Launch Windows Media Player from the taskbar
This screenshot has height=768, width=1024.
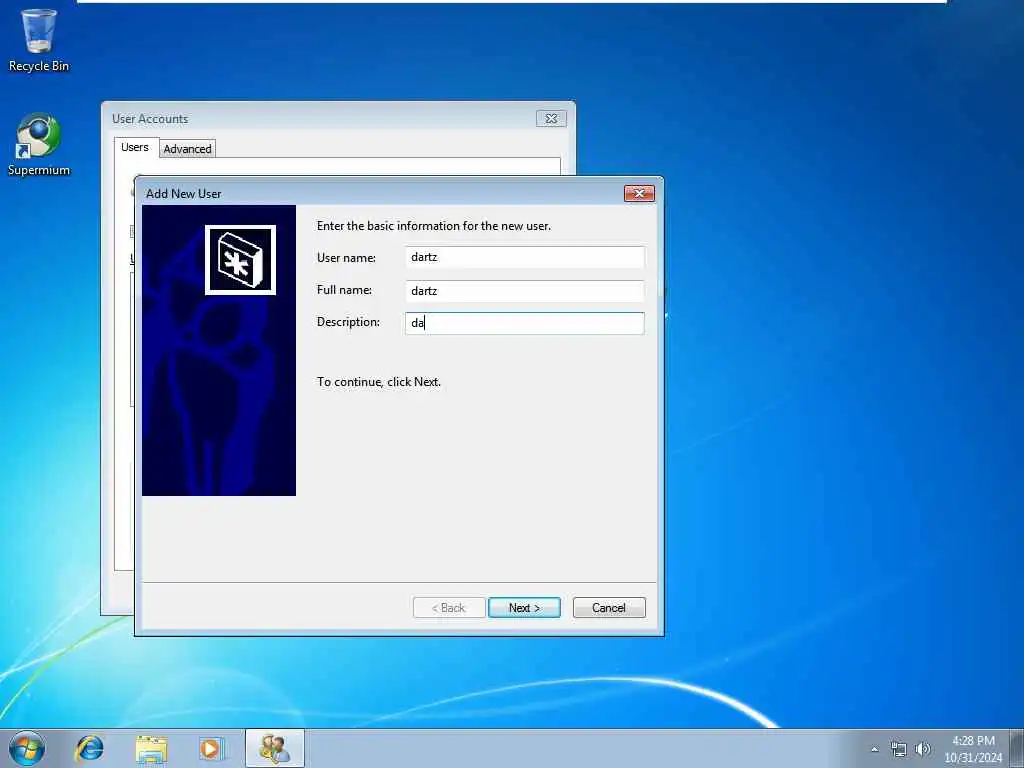[x=212, y=748]
